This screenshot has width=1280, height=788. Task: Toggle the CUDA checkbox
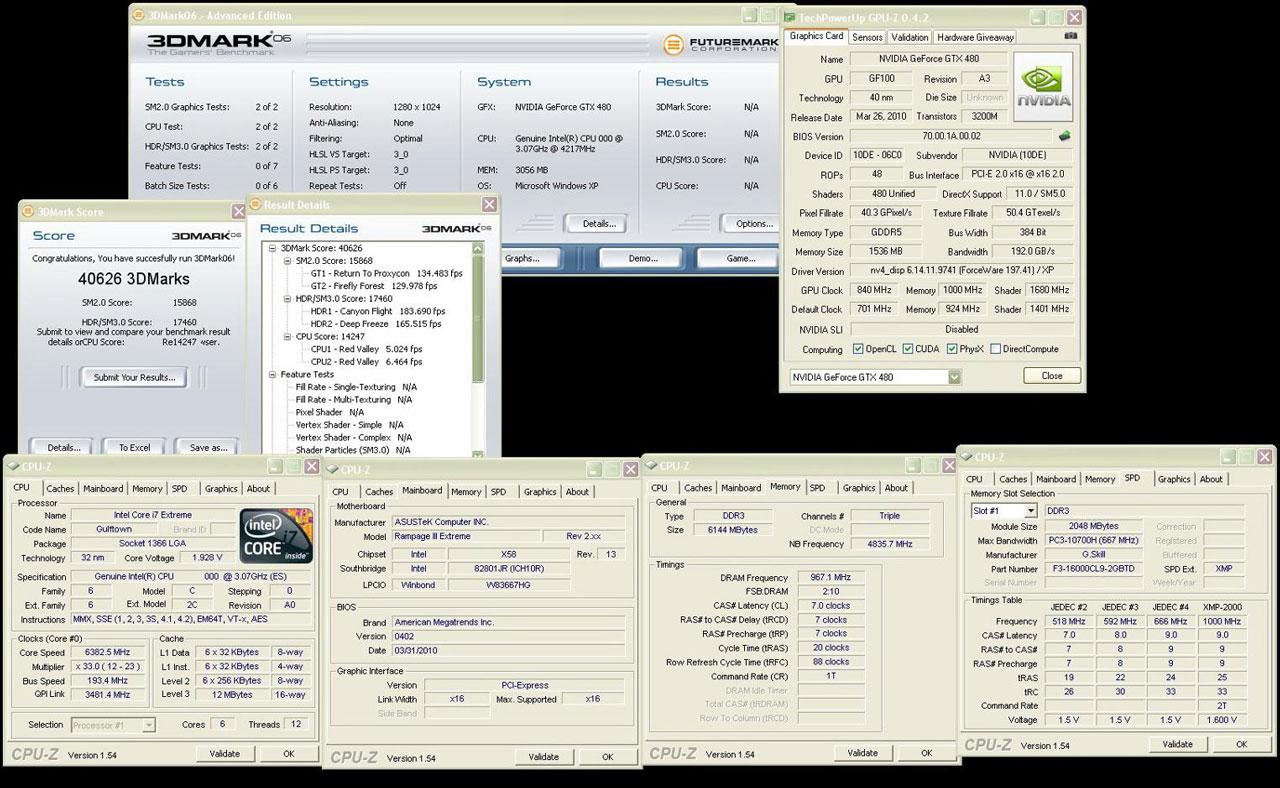click(908, 349)
